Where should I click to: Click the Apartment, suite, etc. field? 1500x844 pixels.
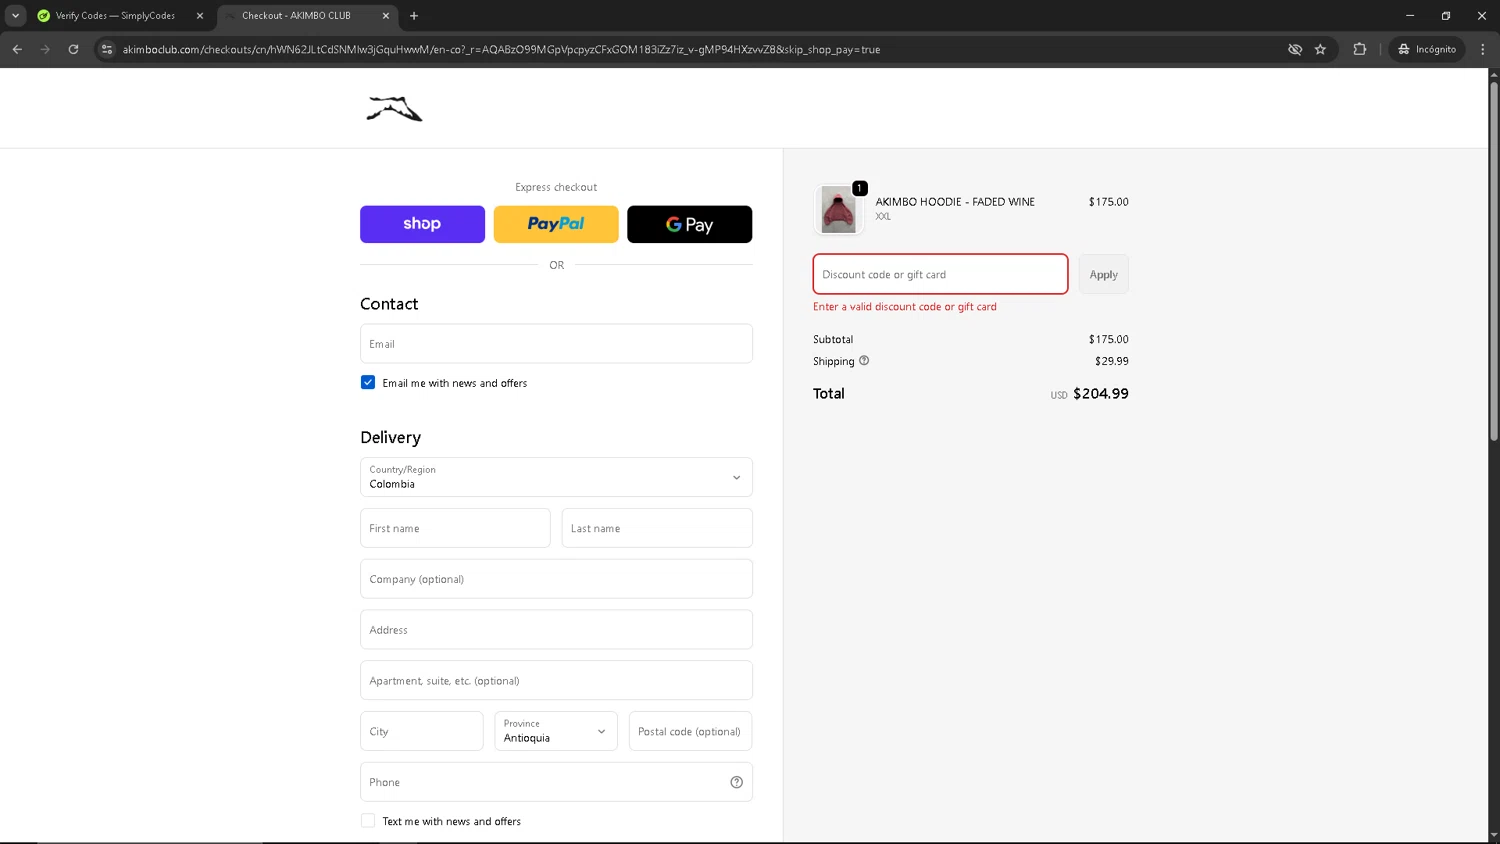click(556, 681)
